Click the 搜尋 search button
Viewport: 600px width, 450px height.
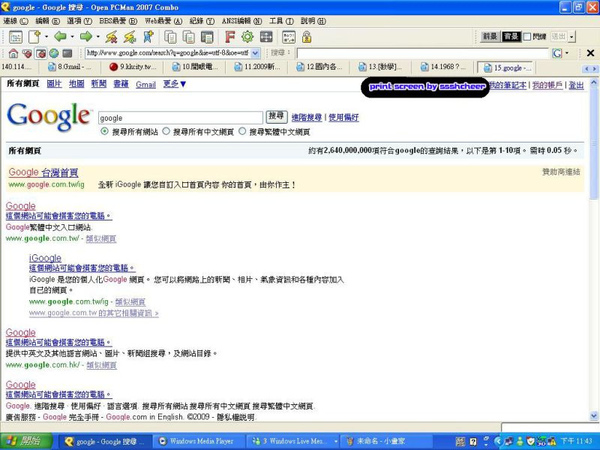click(x=276, y=116)
